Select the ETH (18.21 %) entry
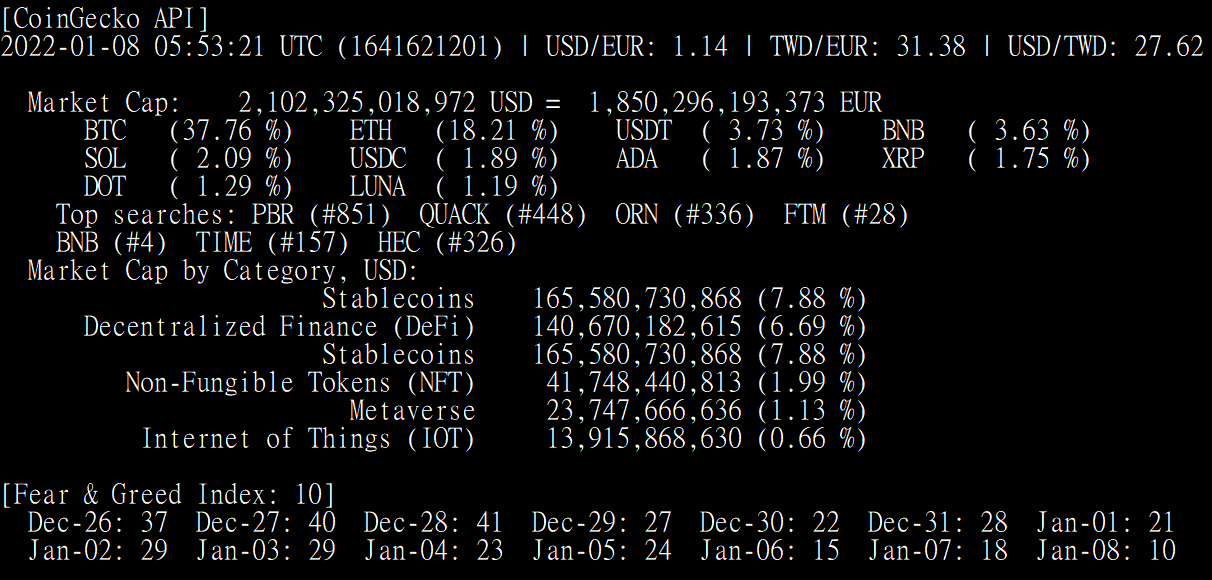The image size is (1212, 580). point(454,130)
